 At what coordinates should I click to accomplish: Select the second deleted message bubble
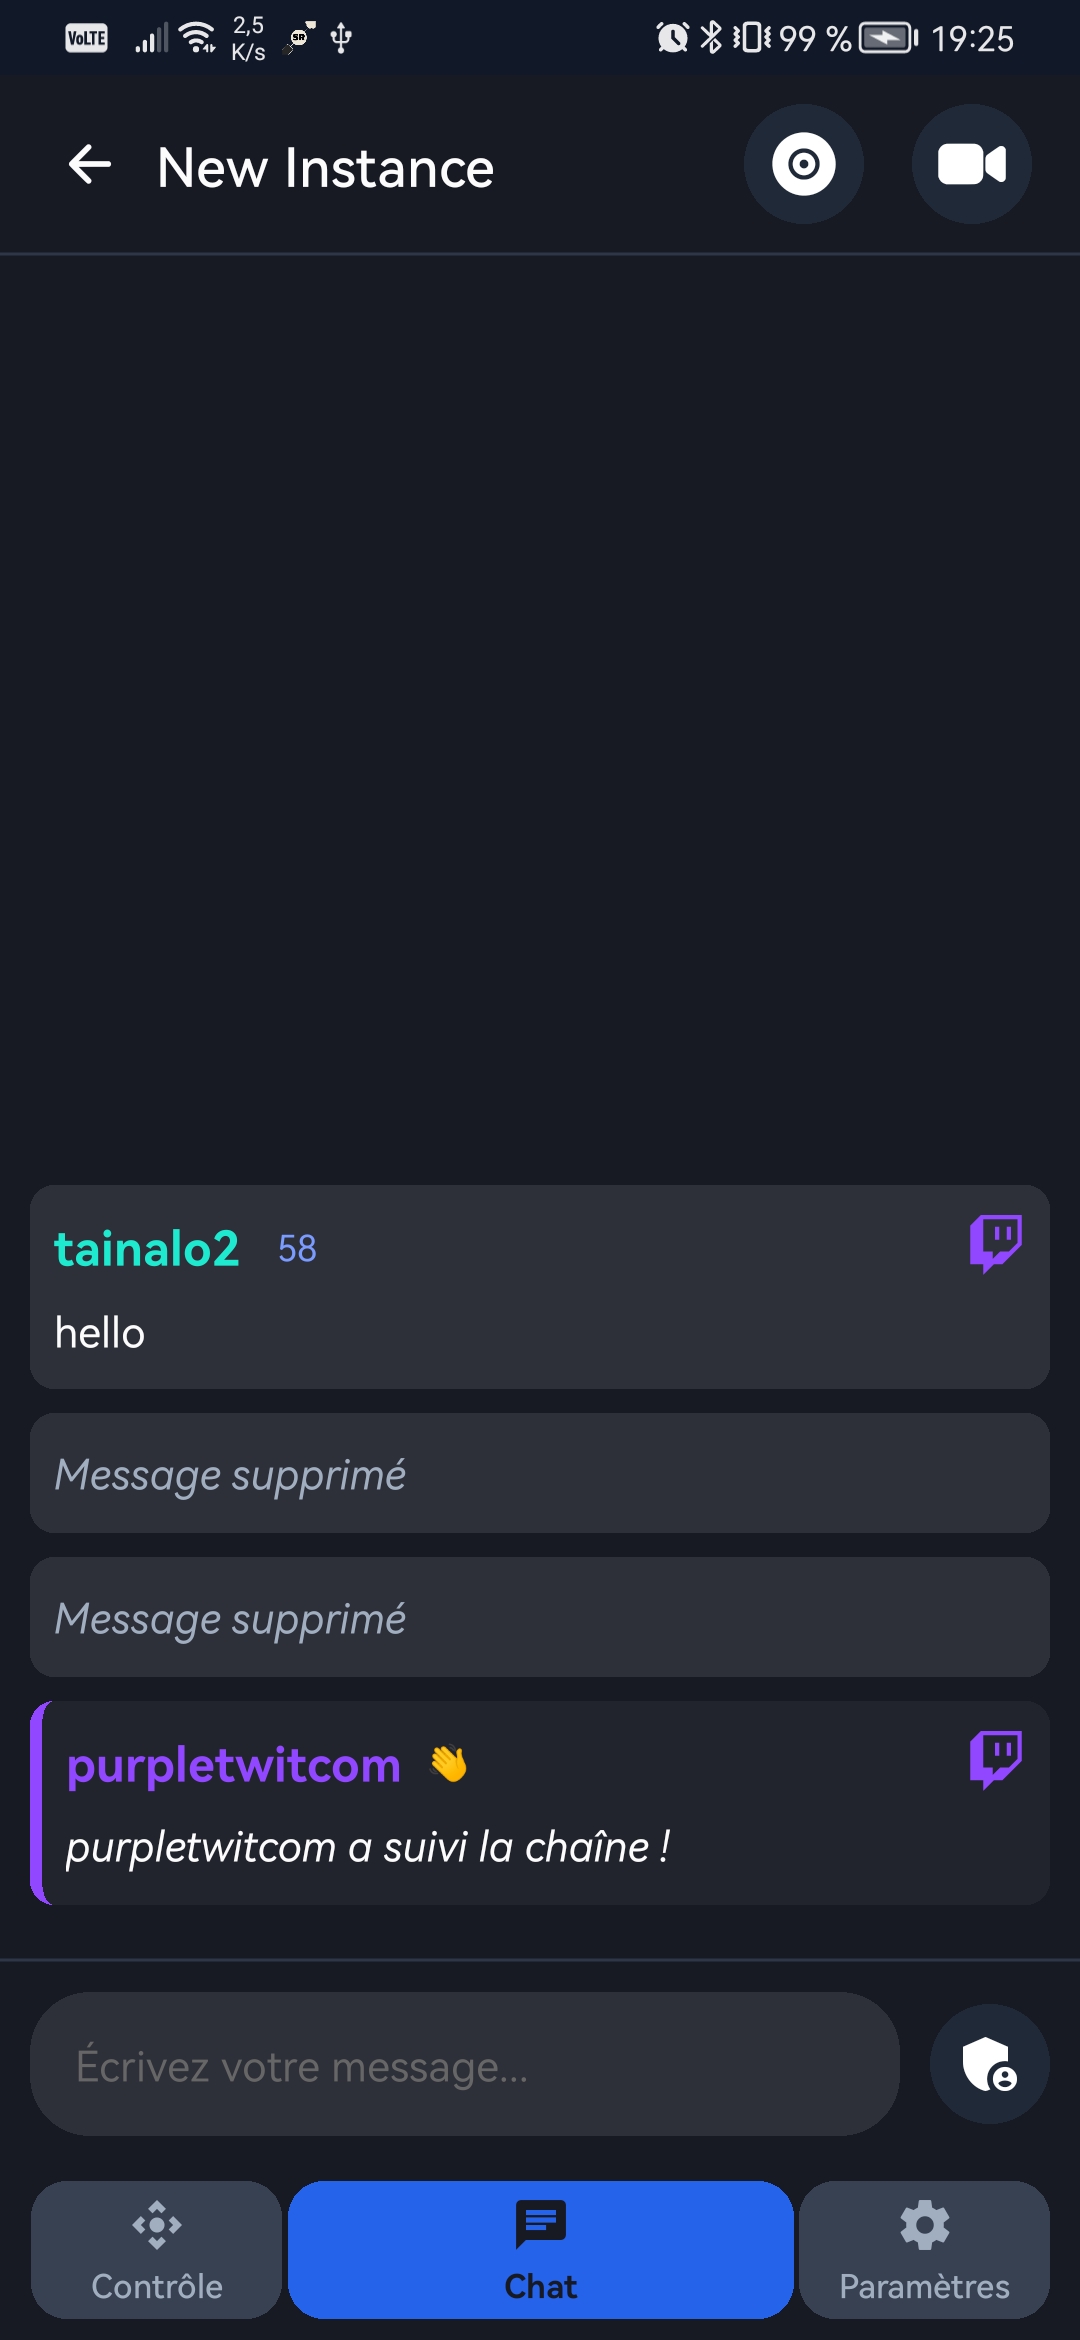point(540,1617)
